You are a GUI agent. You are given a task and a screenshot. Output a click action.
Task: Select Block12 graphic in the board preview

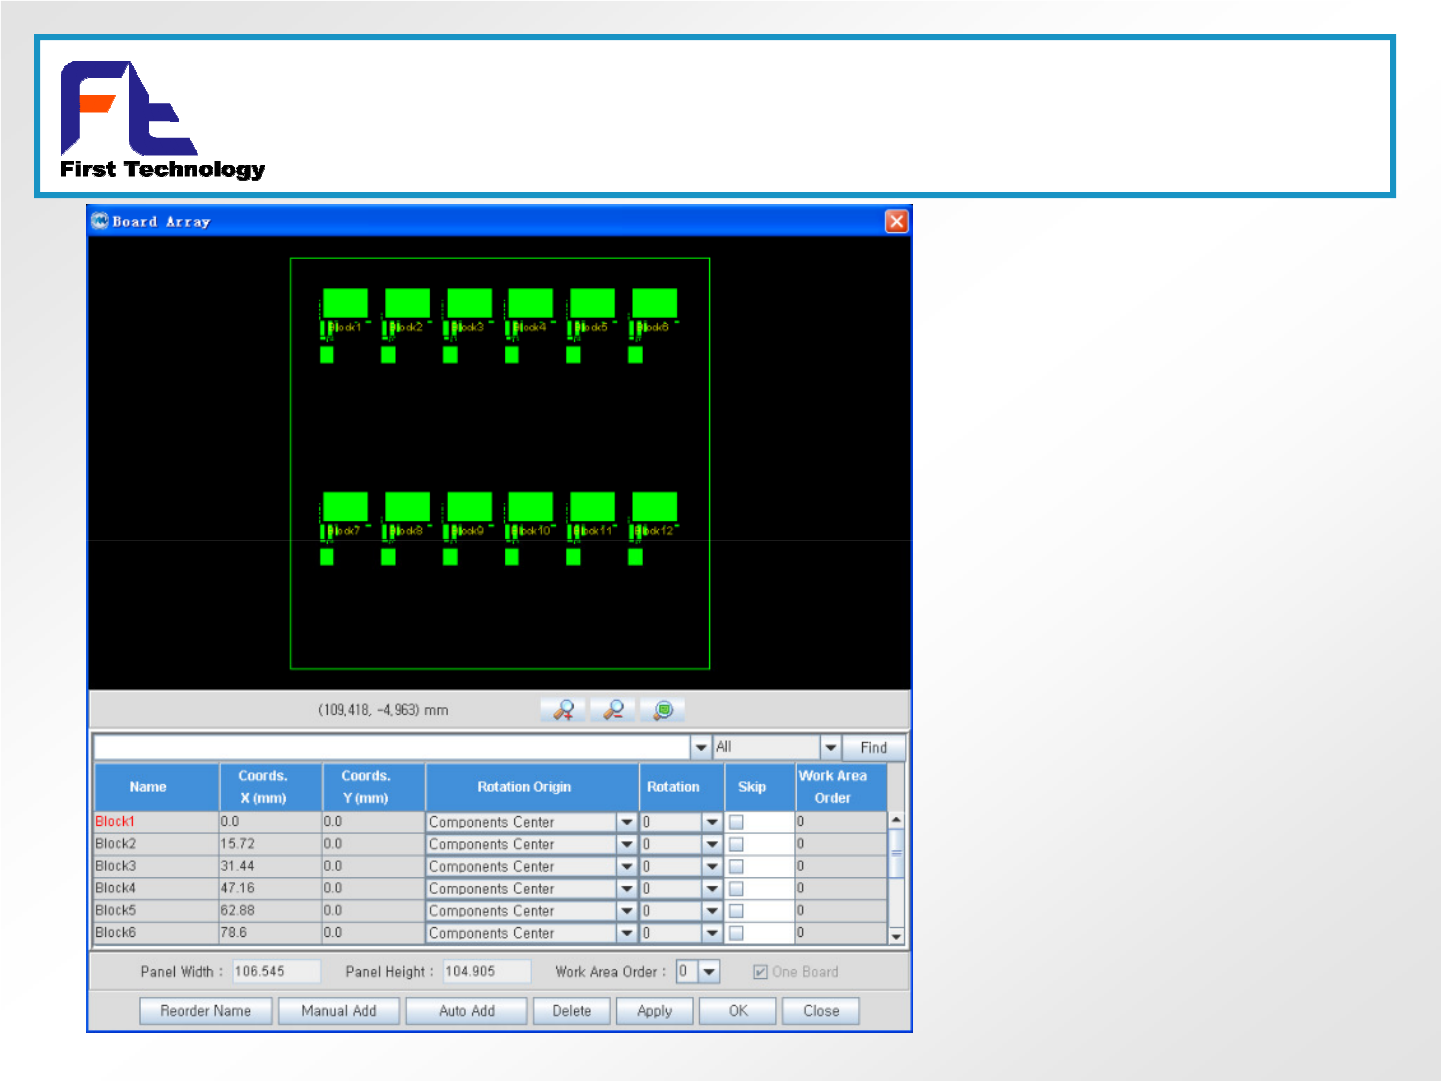click(654, 507)
